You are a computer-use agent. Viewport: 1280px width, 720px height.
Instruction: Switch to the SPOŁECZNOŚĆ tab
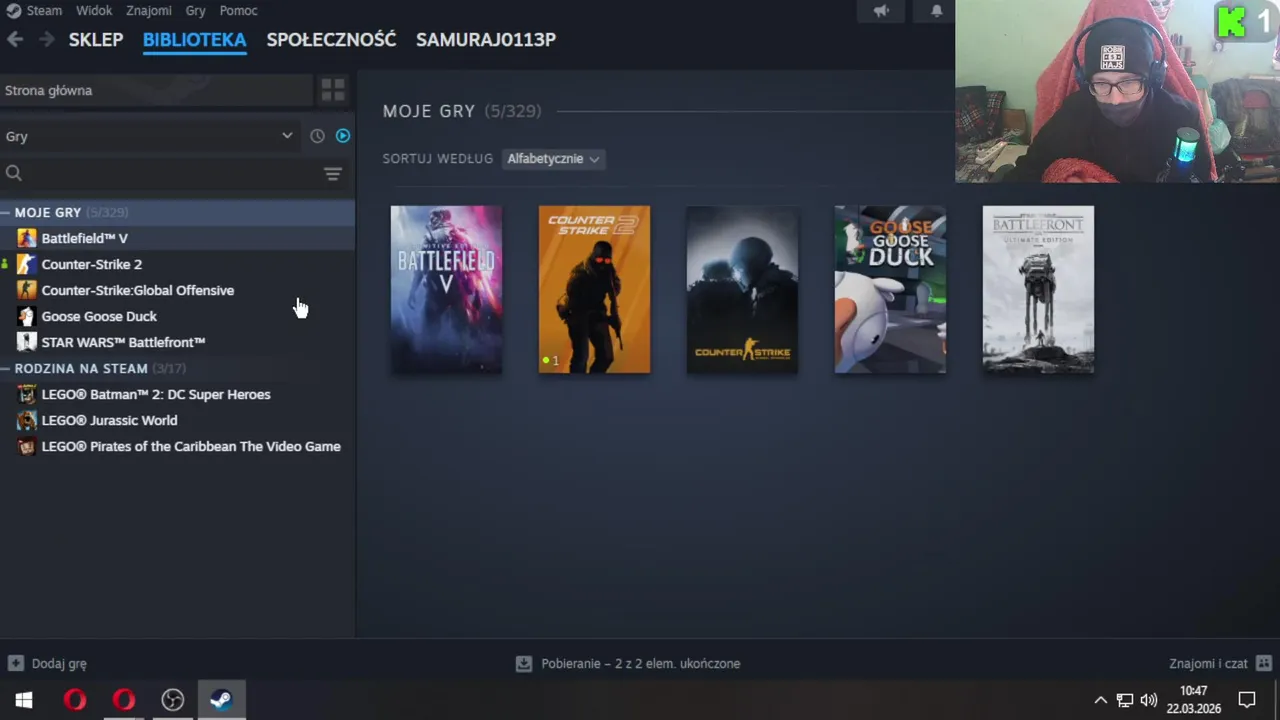coord(331,40)
